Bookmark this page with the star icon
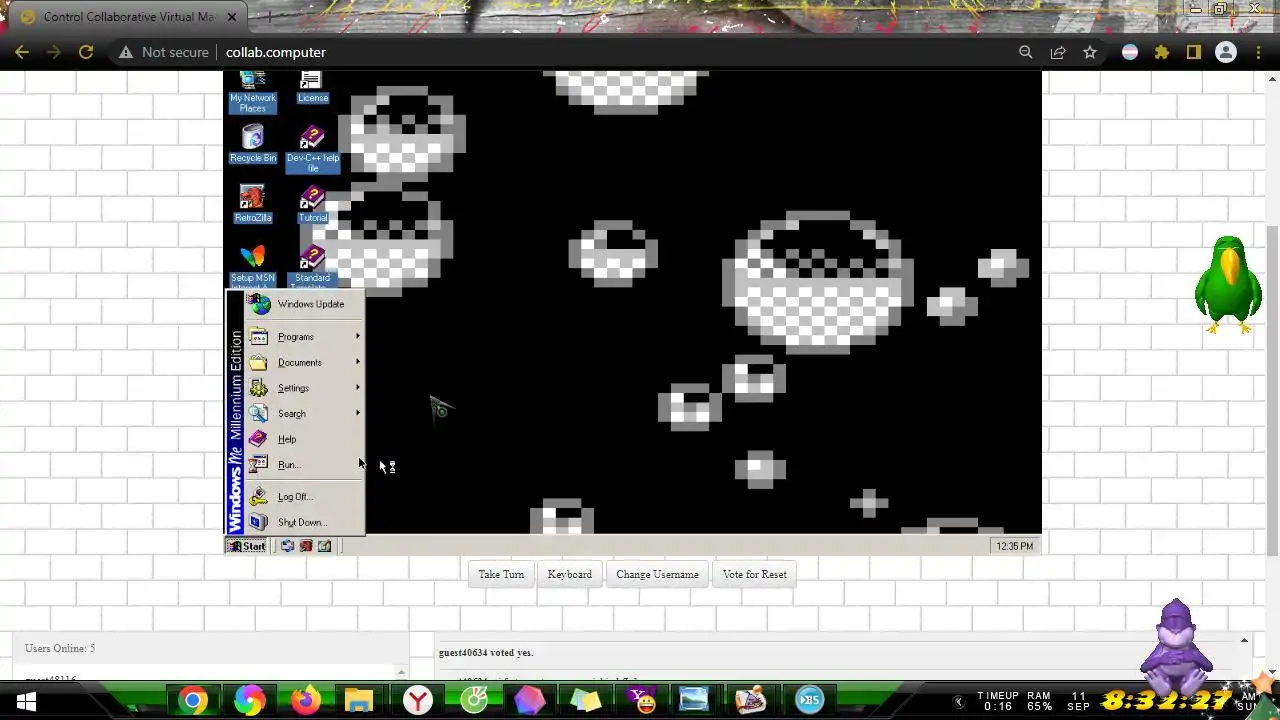Screen dimensions: 1280x720 coord(1090,52)
